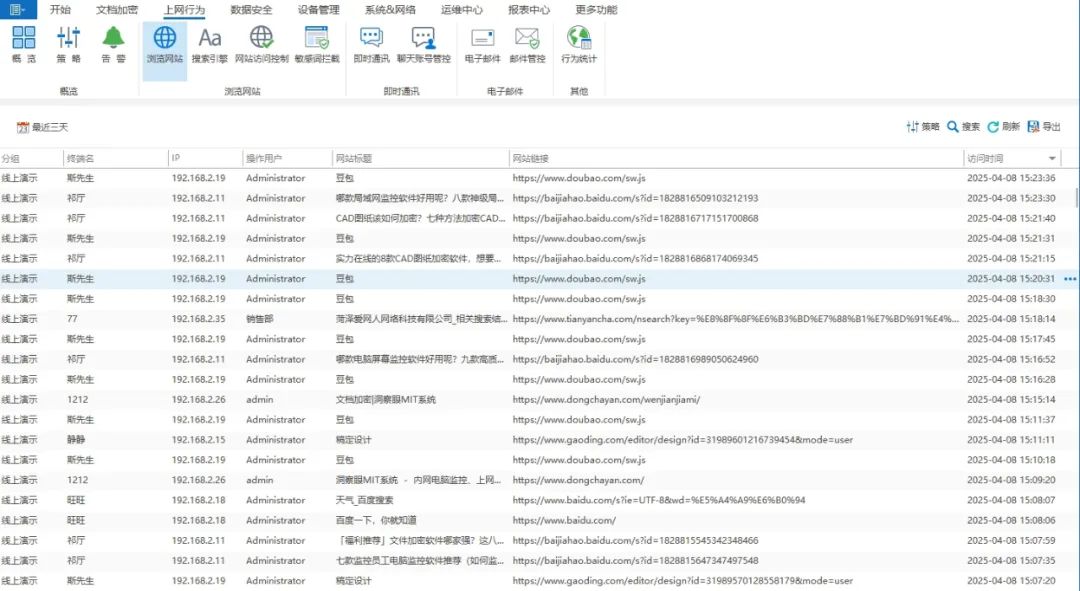Click URL ending id=1828816509103212193

pos(635,198)
